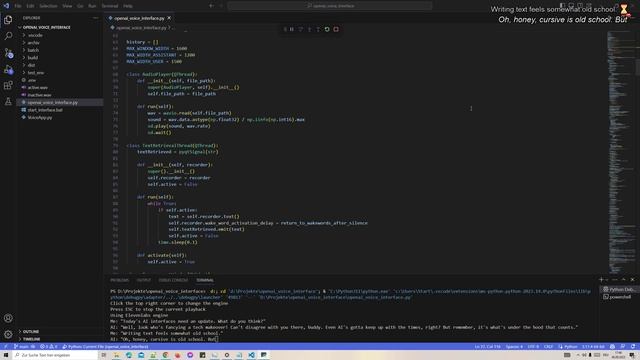Maximize the terminal panel size

(x=624, y=280)
